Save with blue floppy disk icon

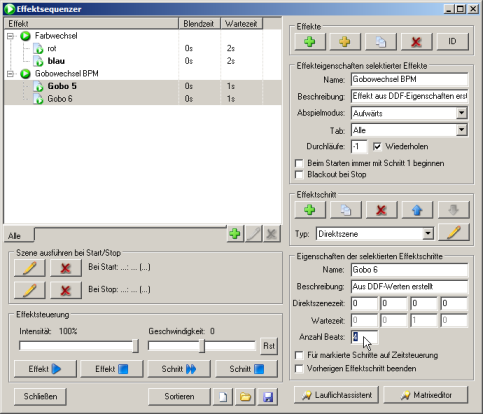268,397
